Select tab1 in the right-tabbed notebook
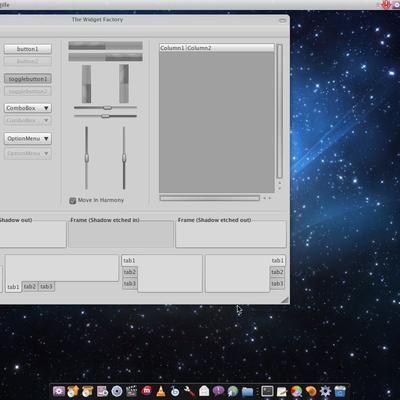Viewport: 400px width, 400px height. 278,260
